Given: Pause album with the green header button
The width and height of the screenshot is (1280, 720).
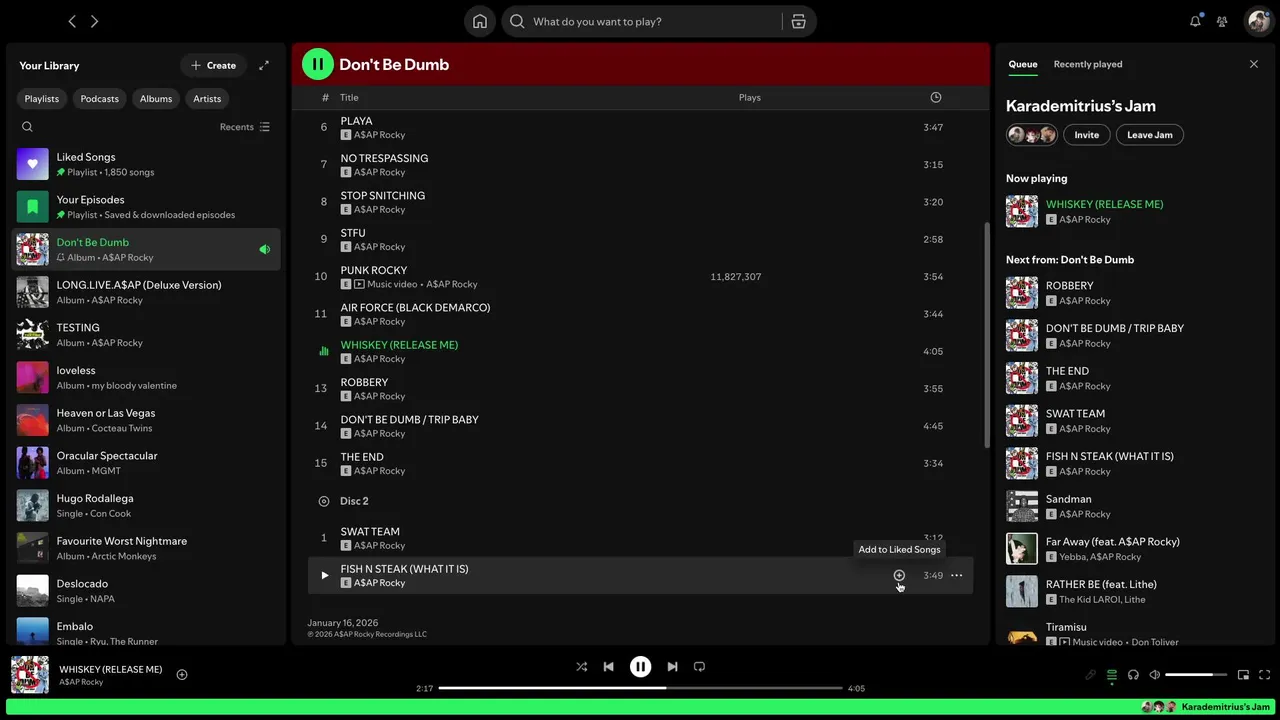Looking at the screenshot, I should 318,64.
